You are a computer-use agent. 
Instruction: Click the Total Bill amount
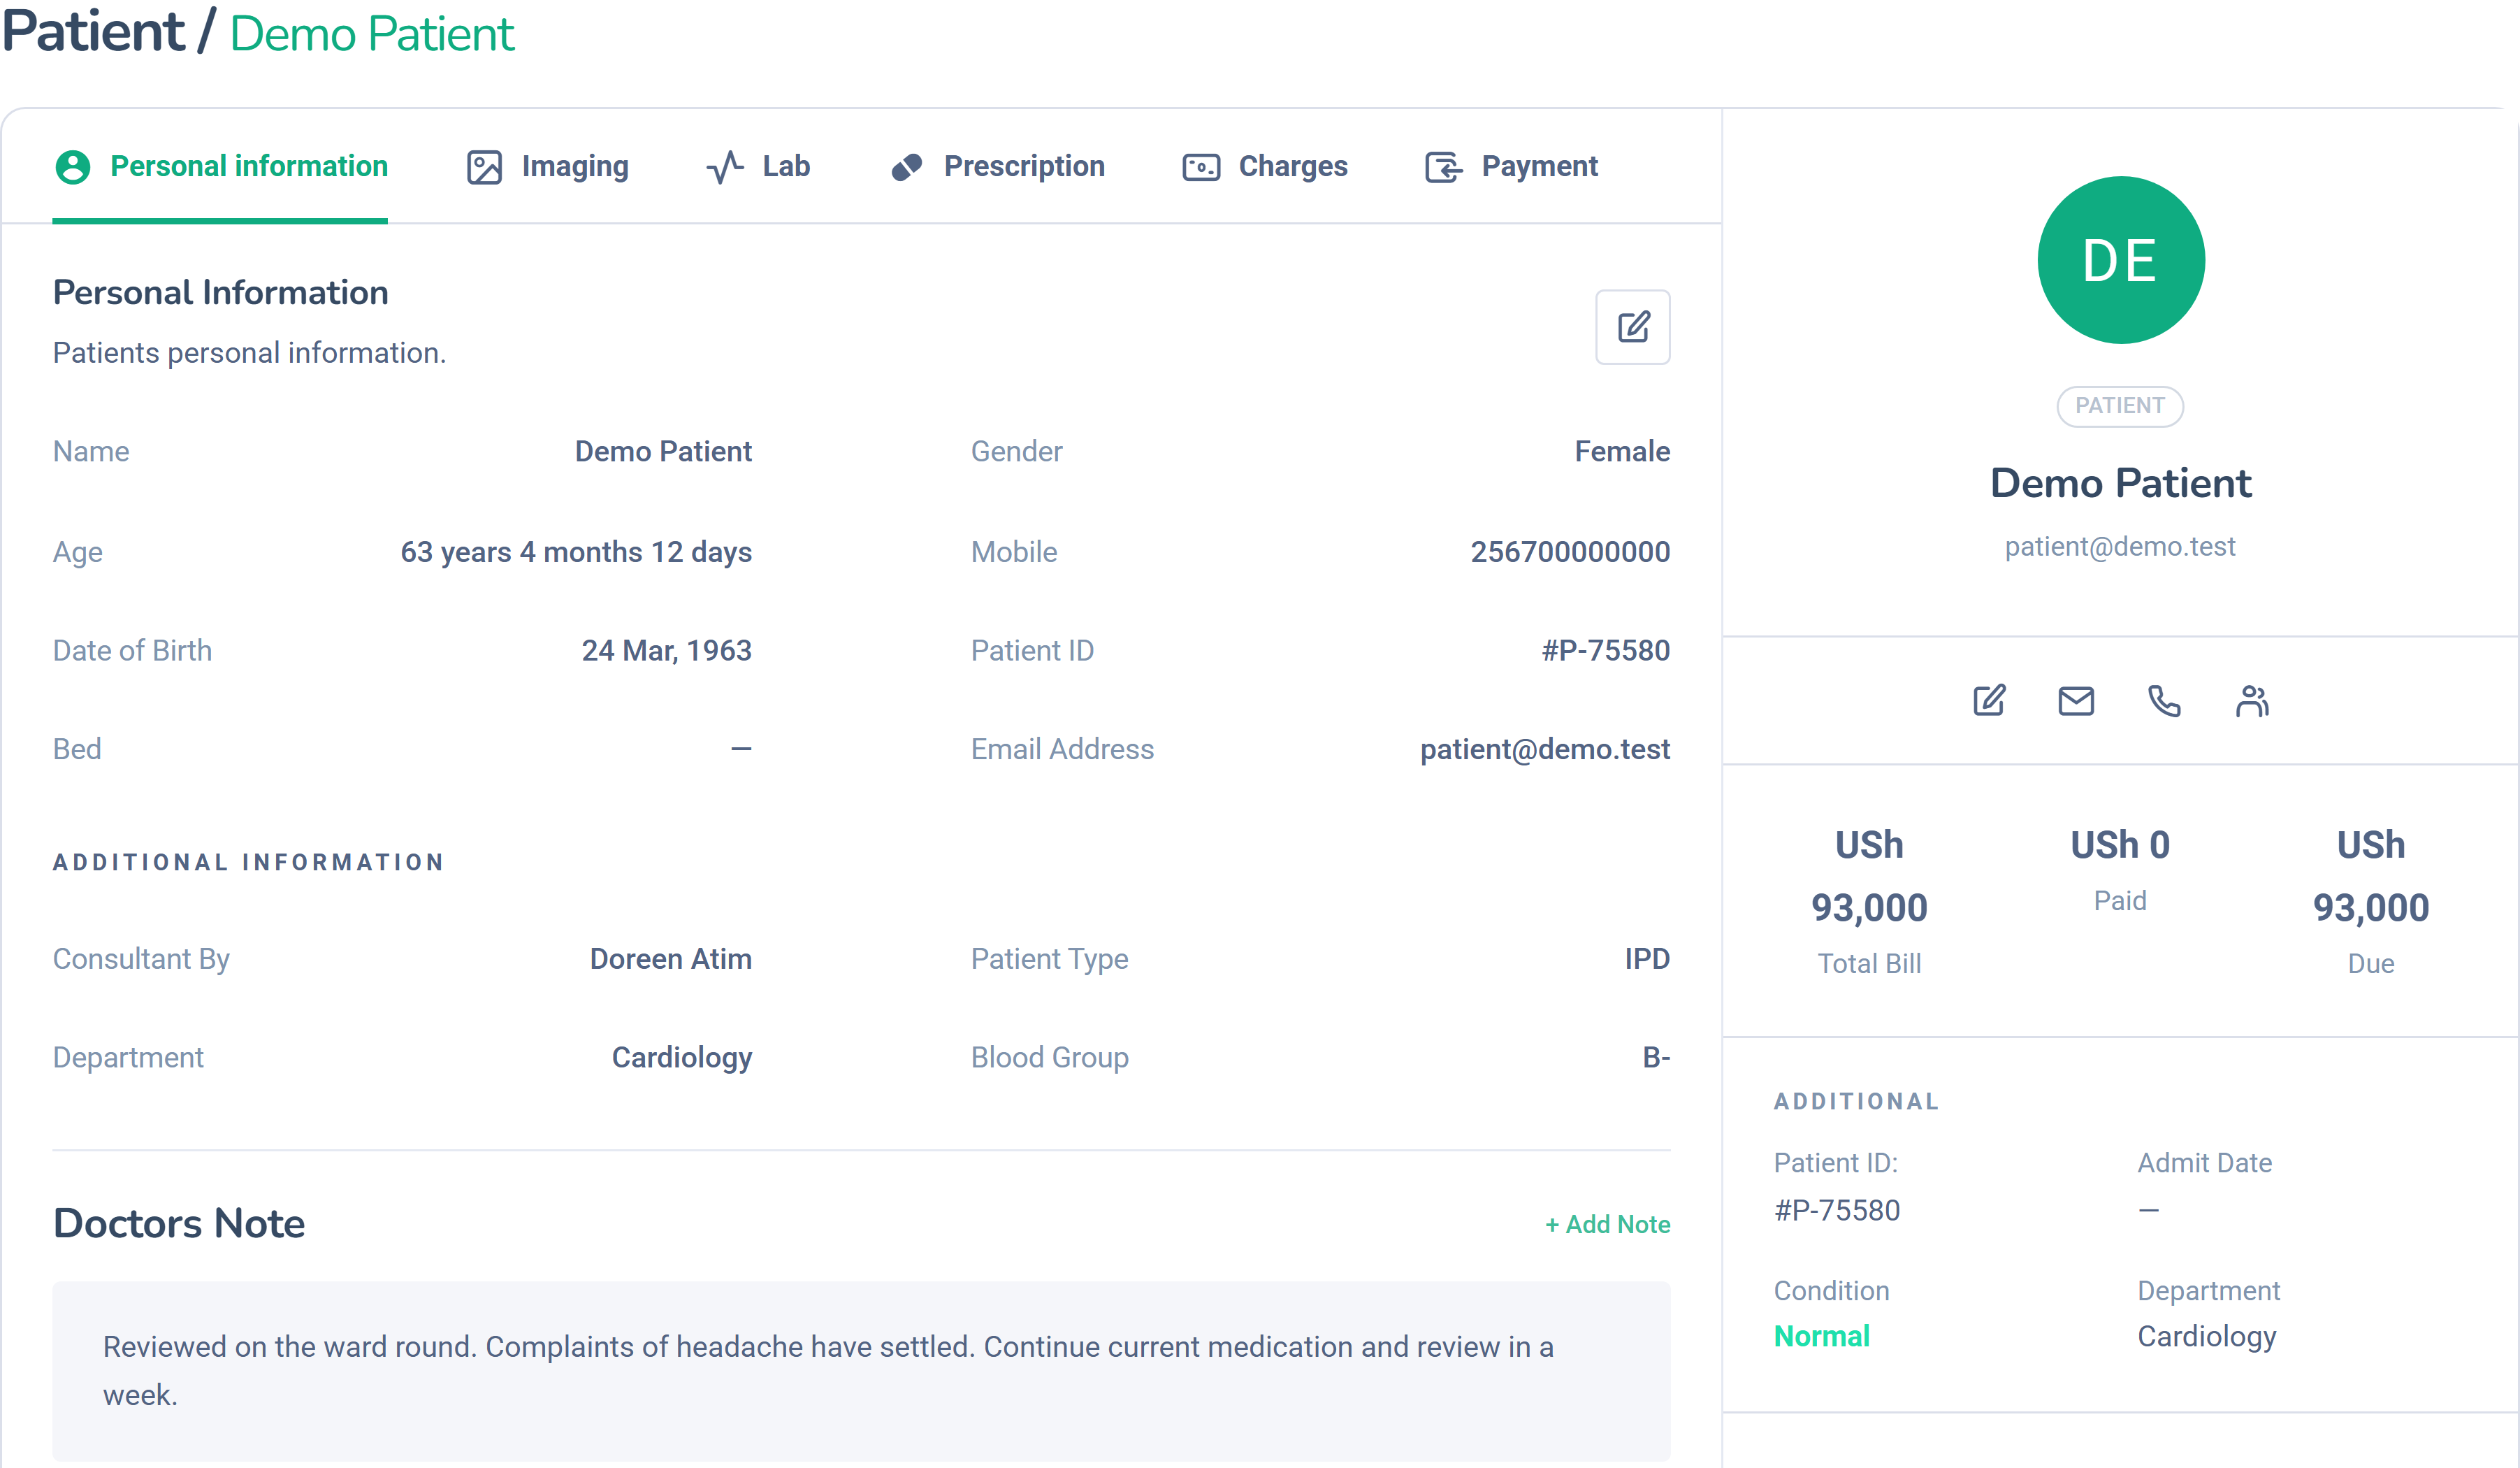click(1869, 876)
